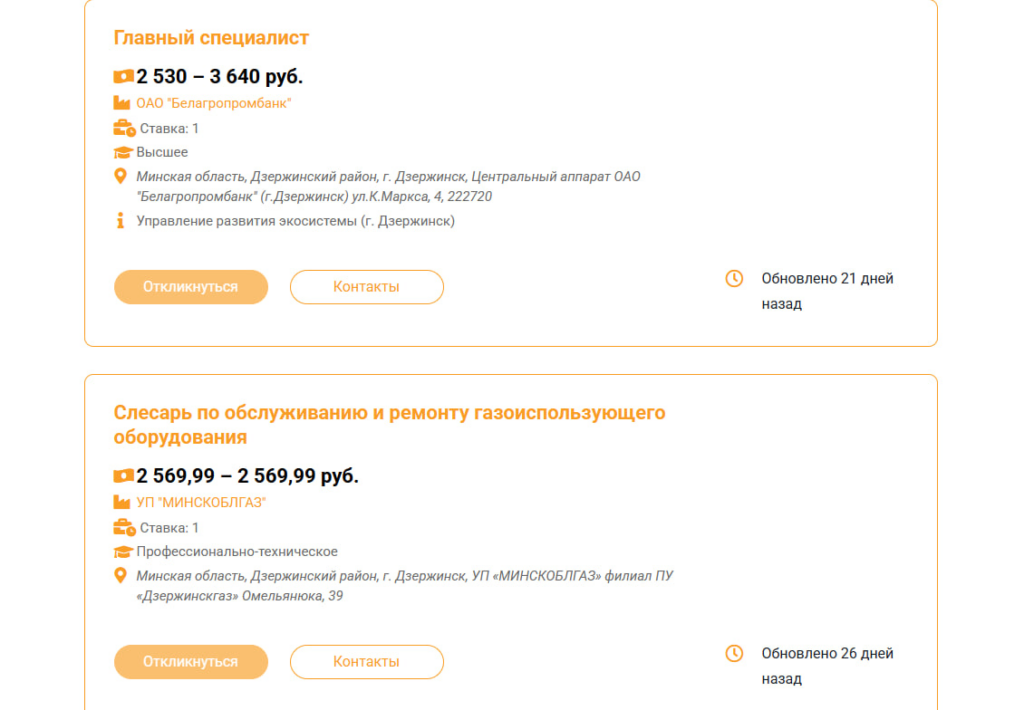Click the factory icon next to ОАО Белагропромбанк

click(x=122, y=103)
